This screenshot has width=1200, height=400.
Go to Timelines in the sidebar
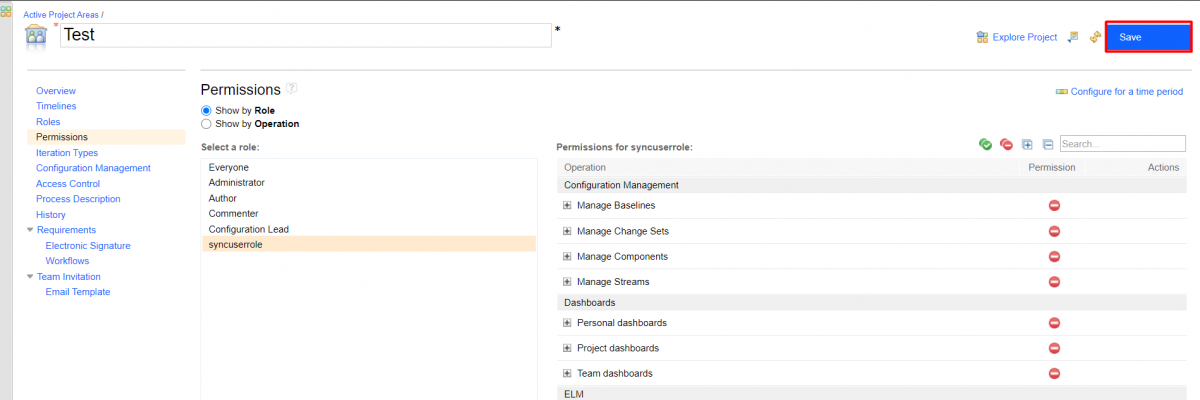[x=56, y=106]
